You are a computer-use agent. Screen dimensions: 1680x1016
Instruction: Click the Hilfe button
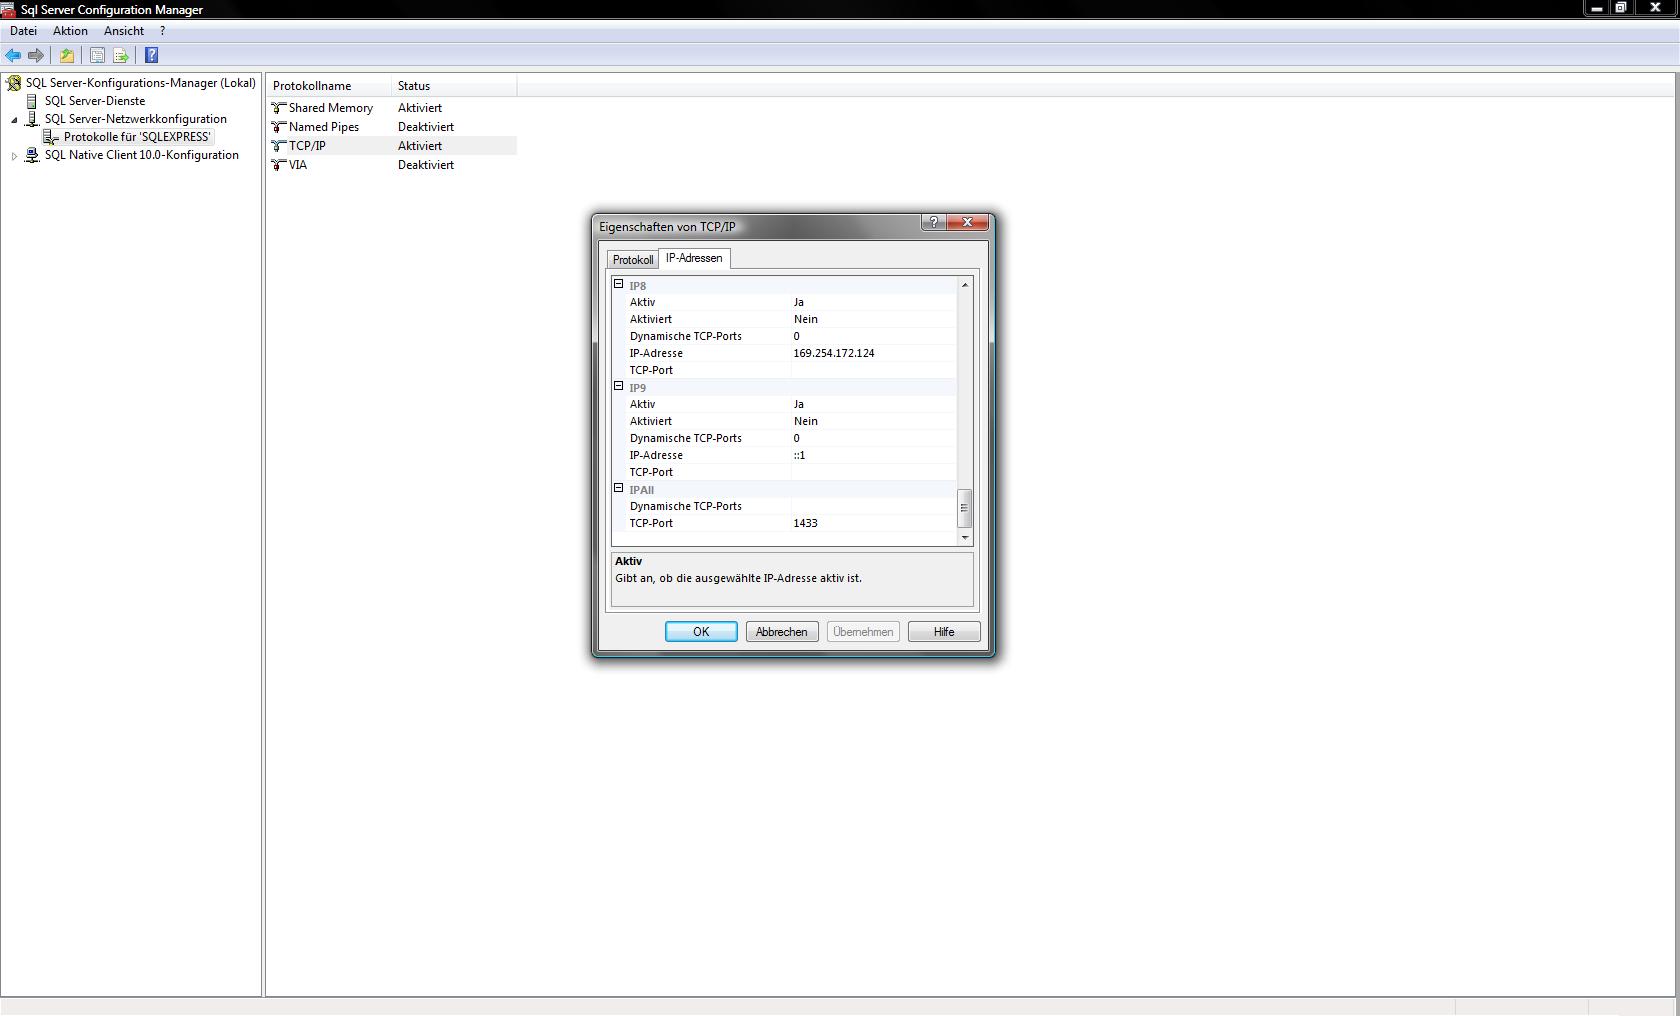click(x=944, y=632)
